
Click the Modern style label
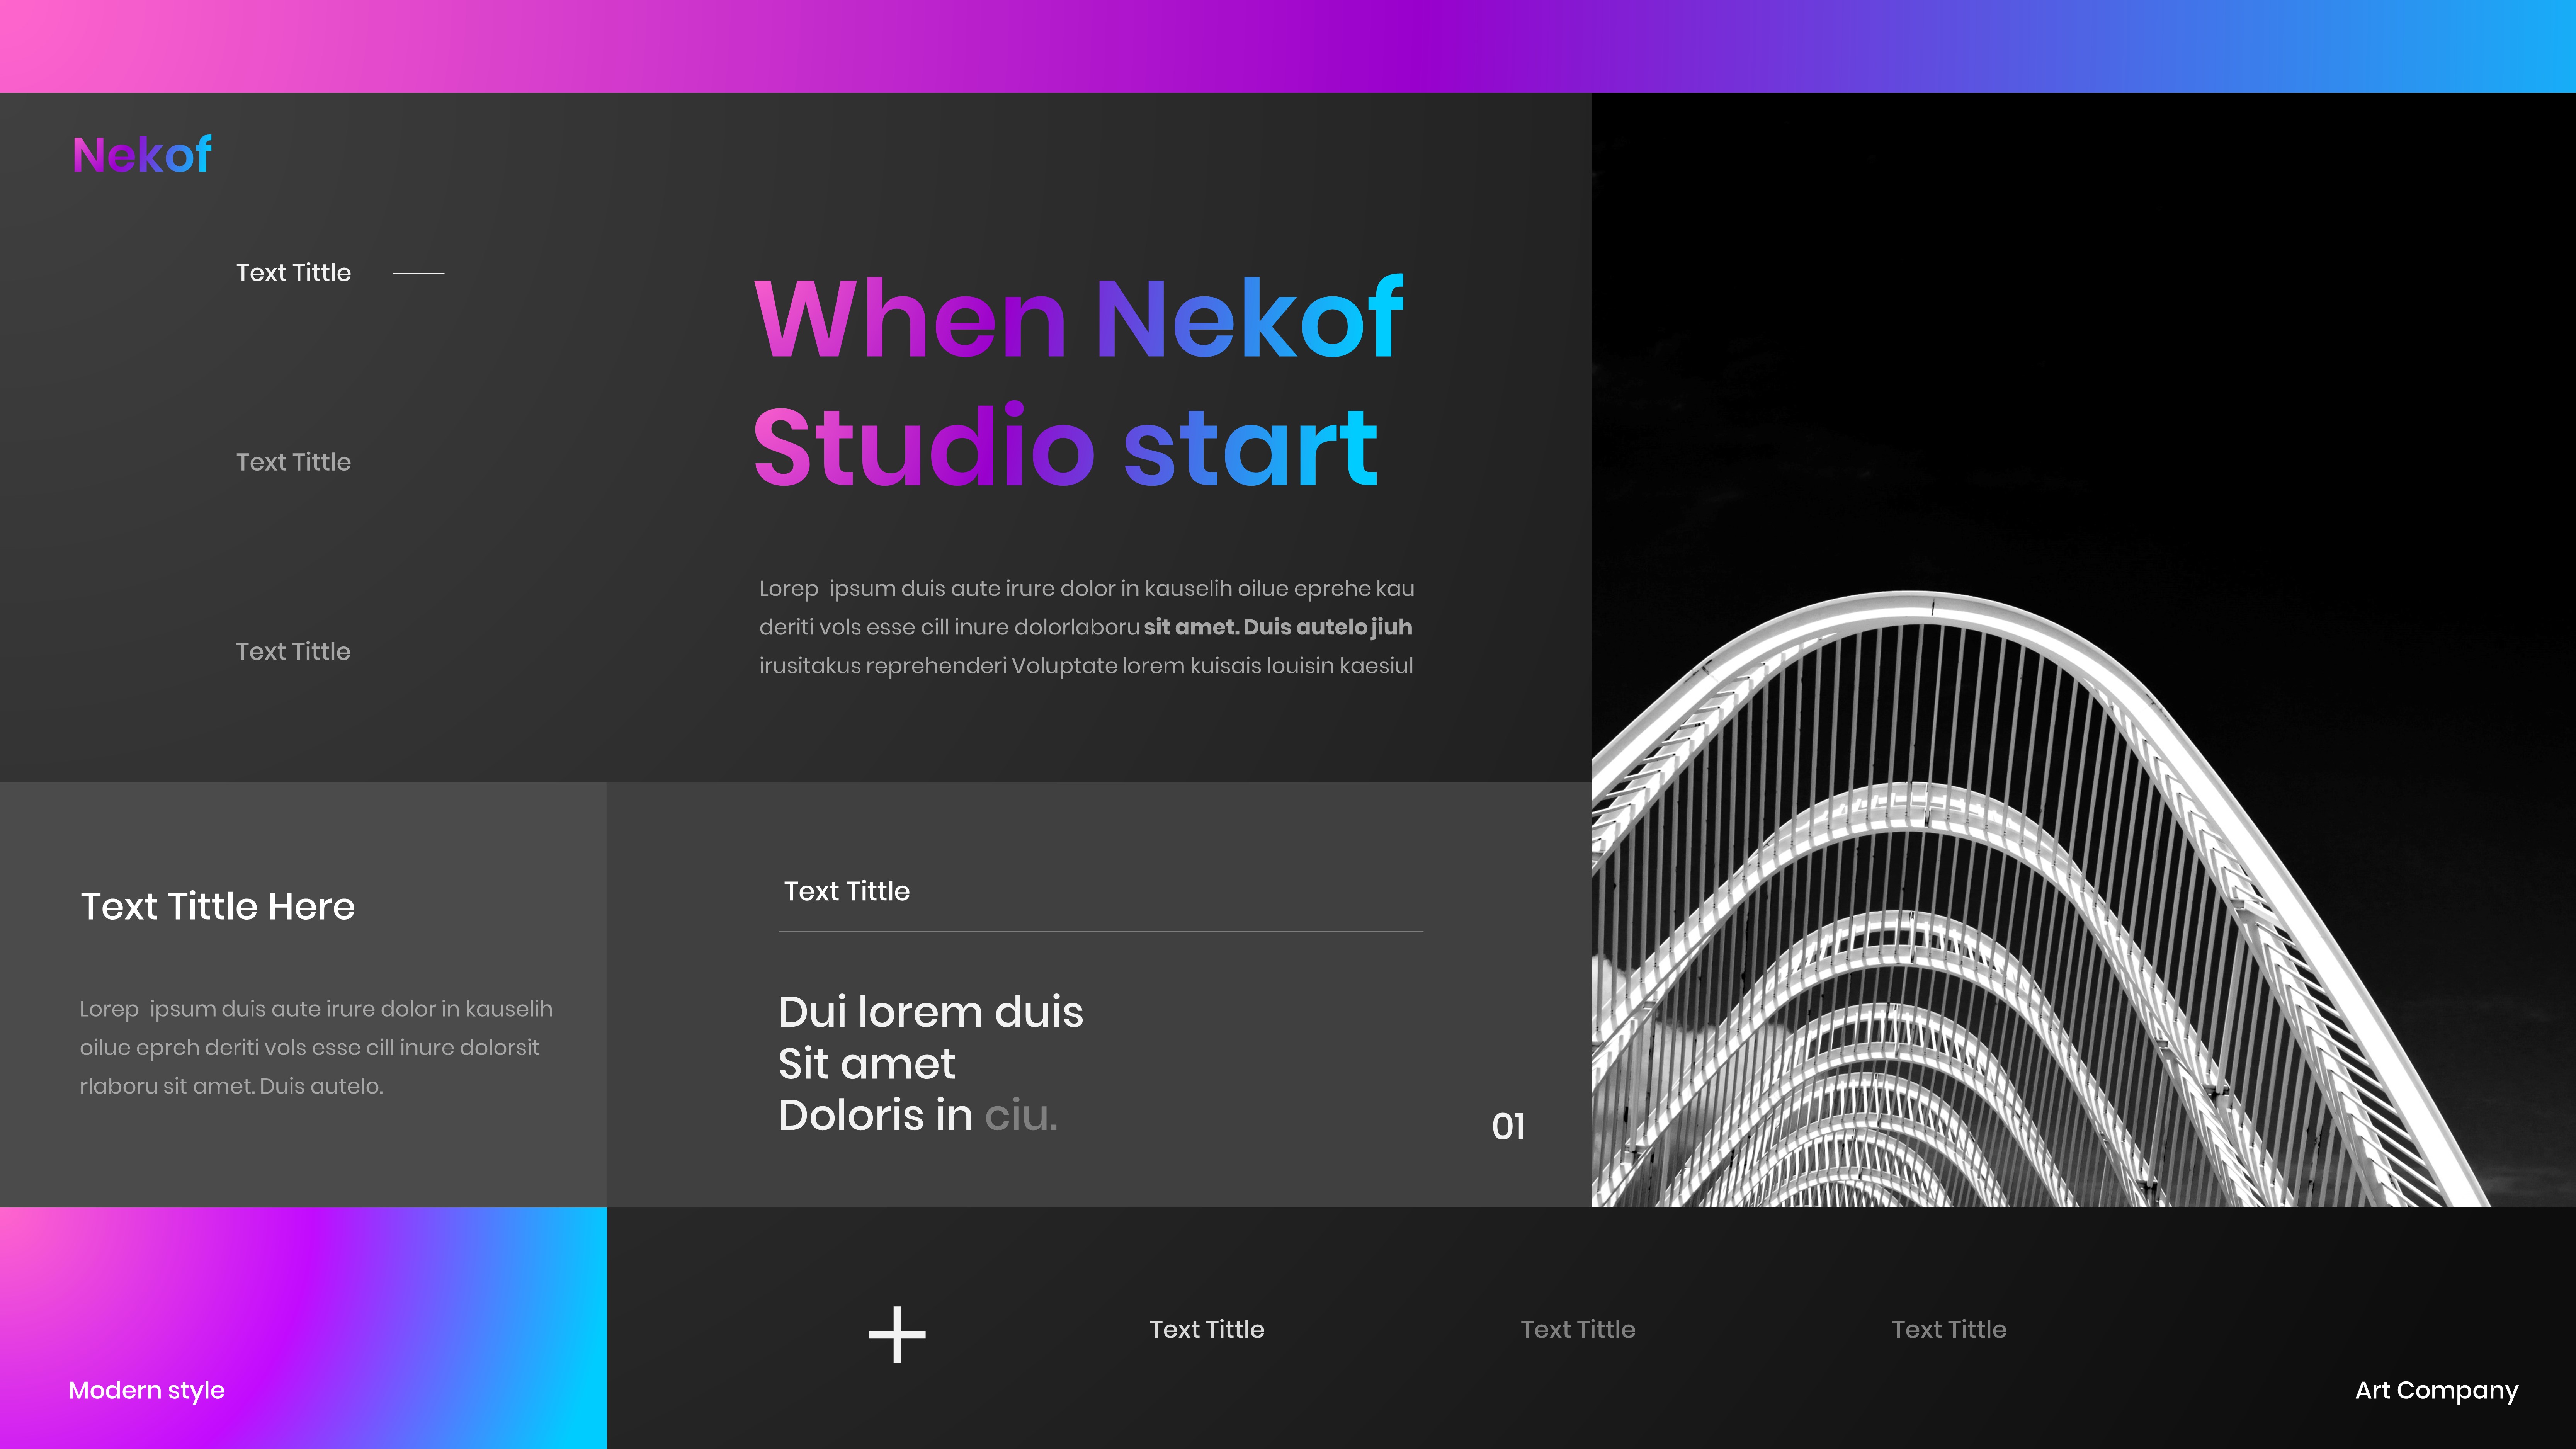(146, 1390)
